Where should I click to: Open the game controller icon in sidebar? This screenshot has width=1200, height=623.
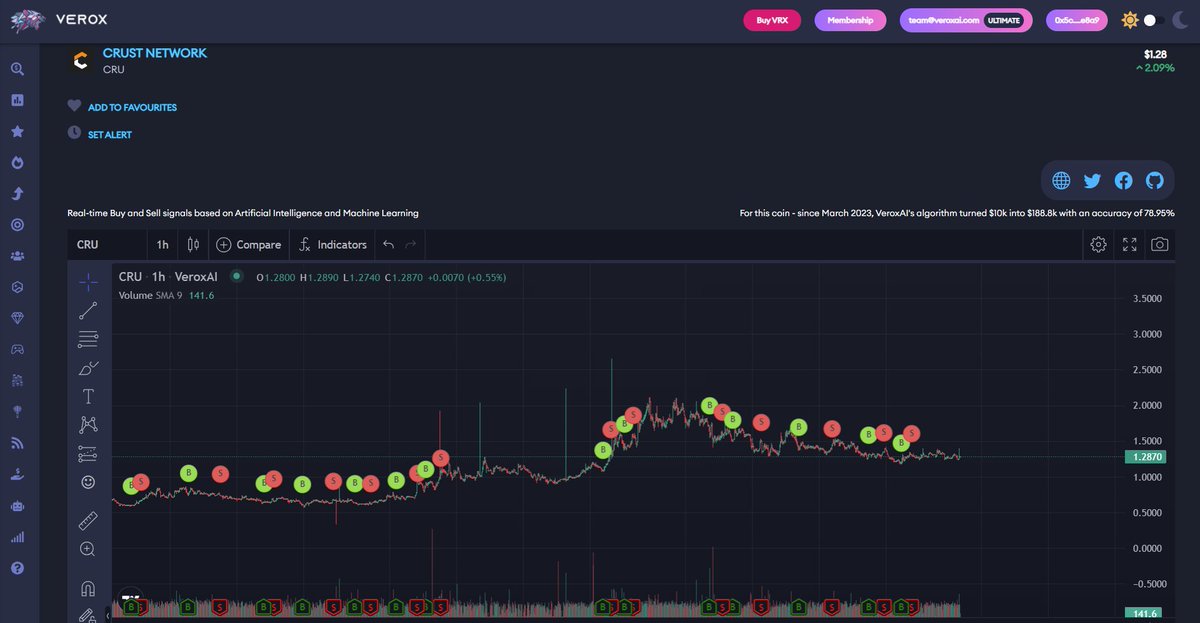tap(17, 349)
